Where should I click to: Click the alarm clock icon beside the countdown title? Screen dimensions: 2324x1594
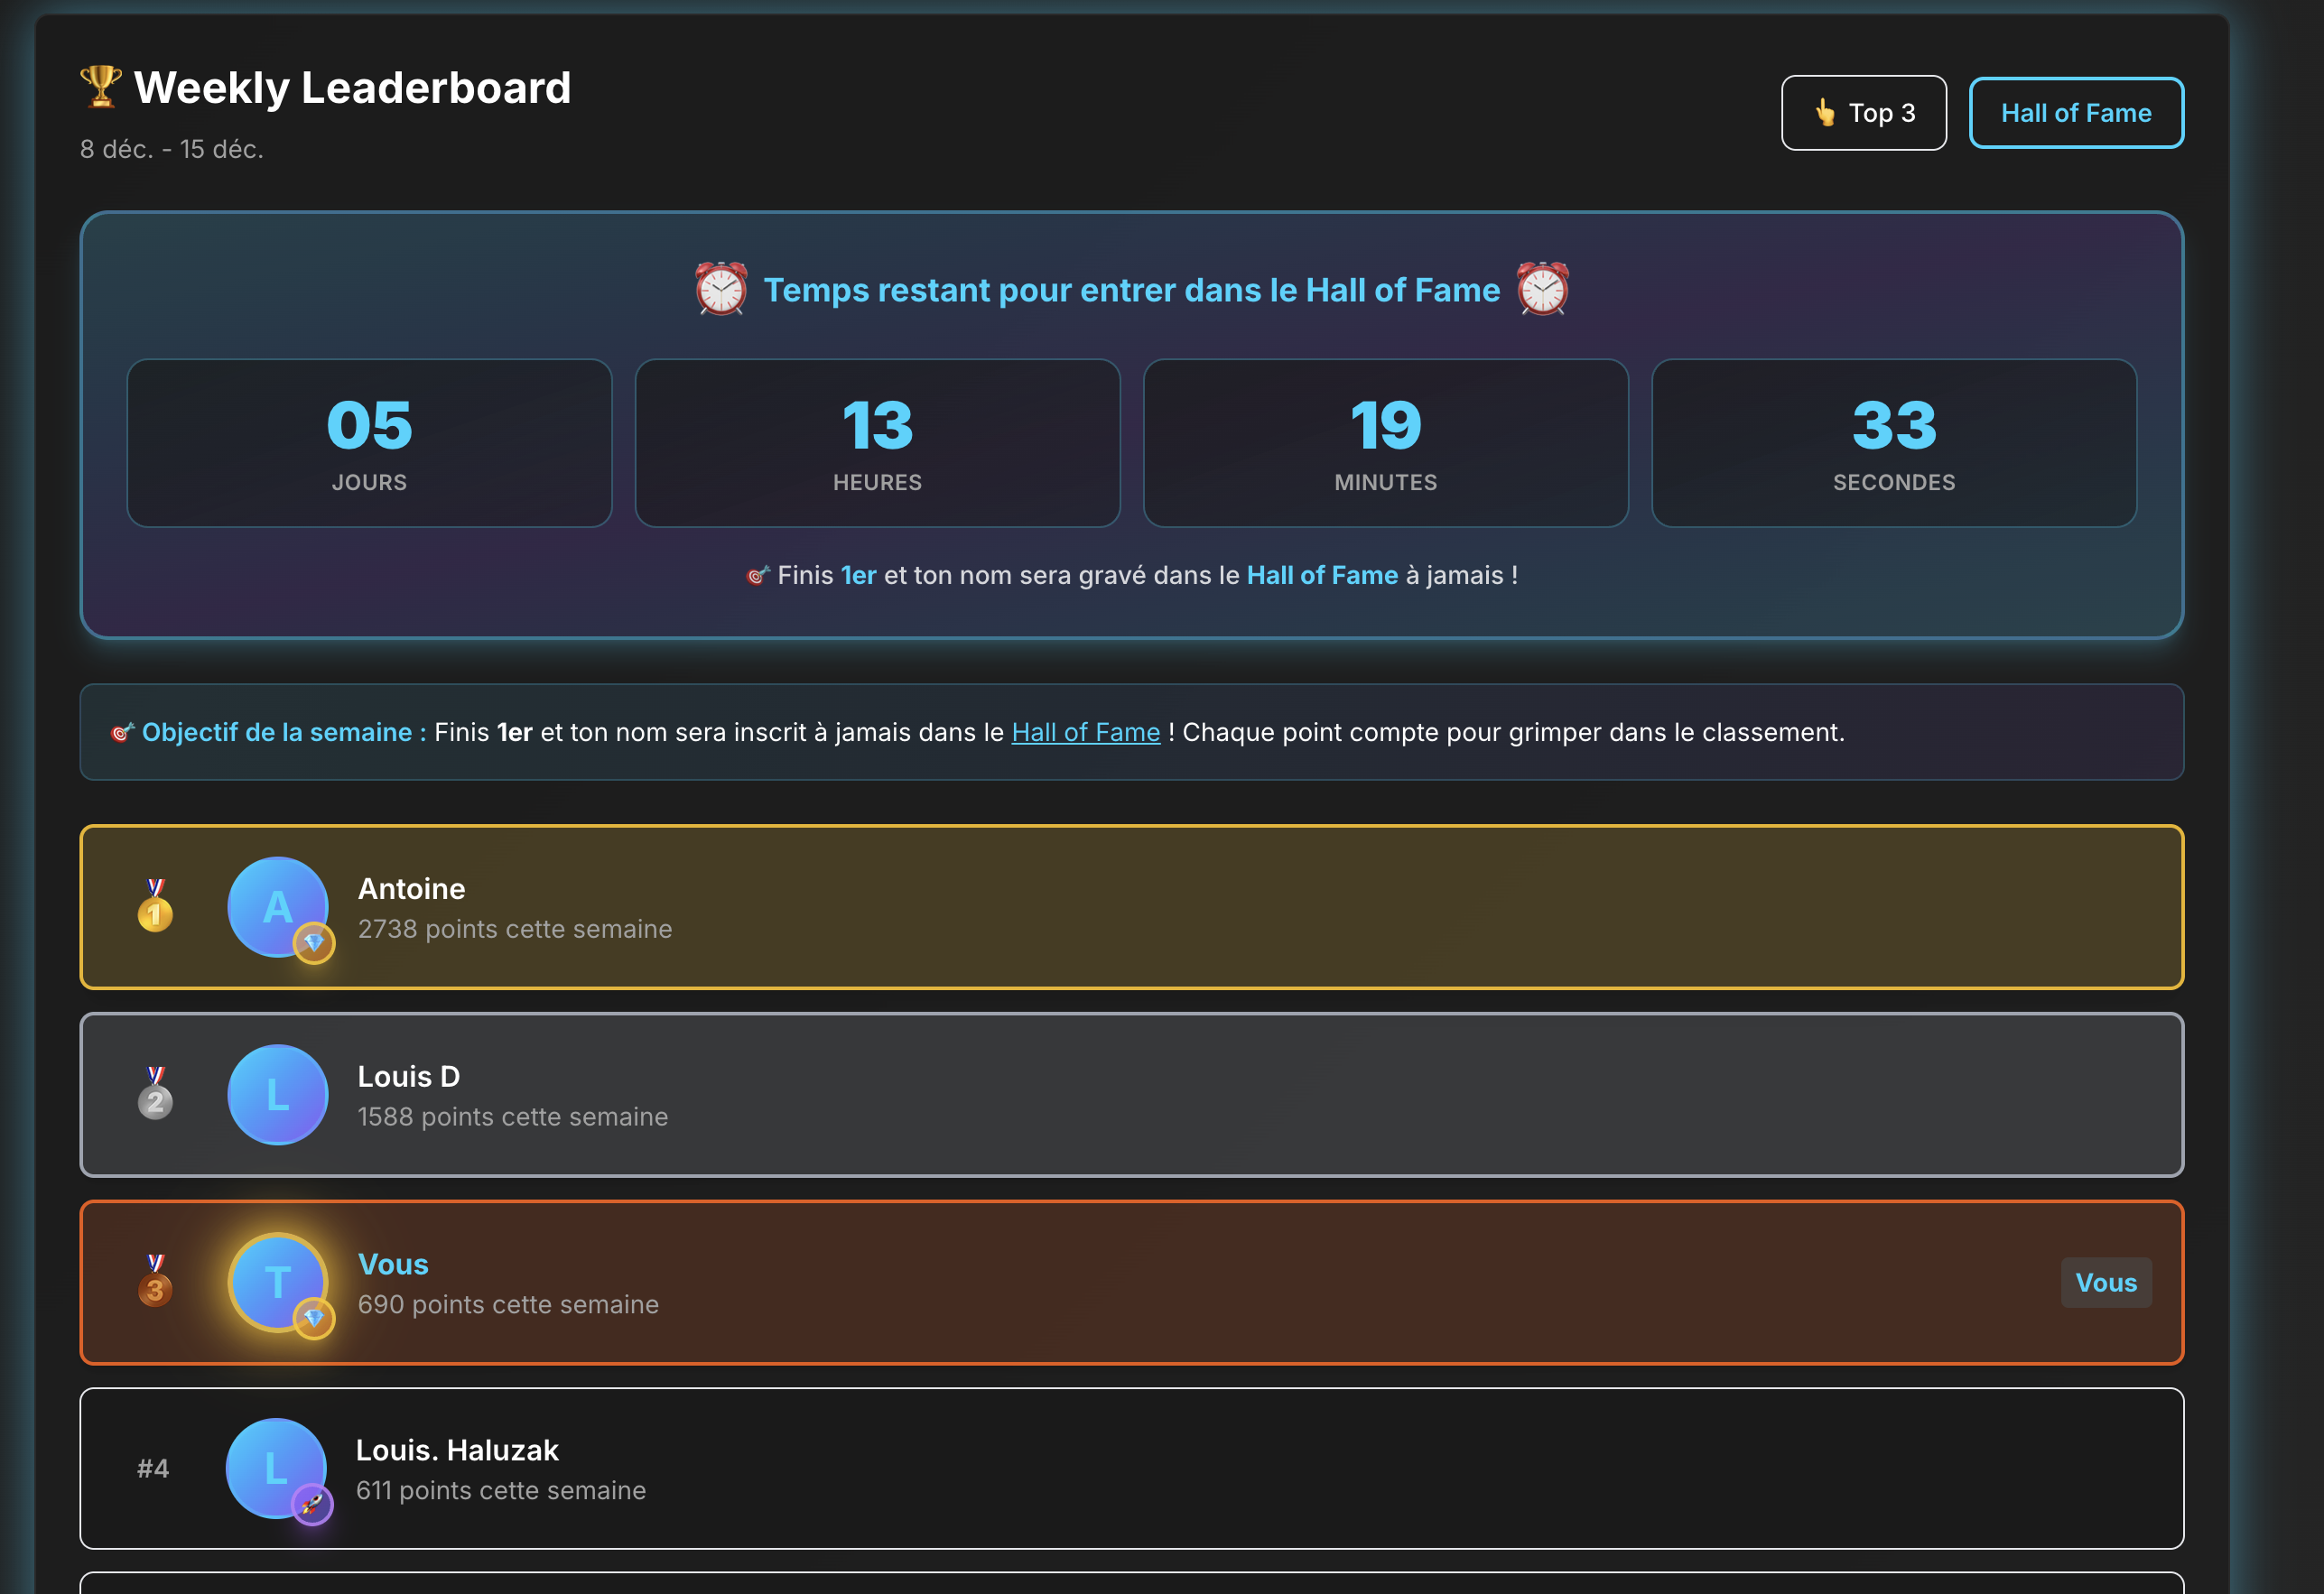point(721,290)
